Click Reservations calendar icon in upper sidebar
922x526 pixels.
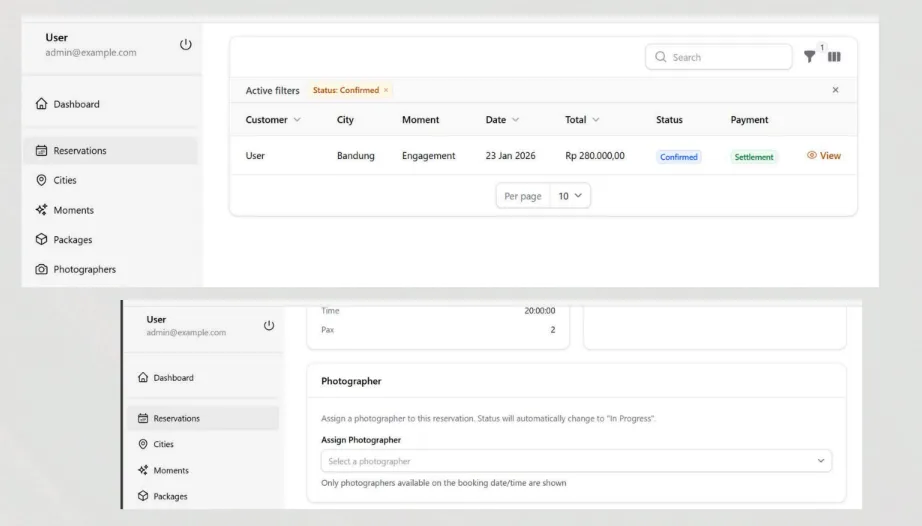[41, 150]
